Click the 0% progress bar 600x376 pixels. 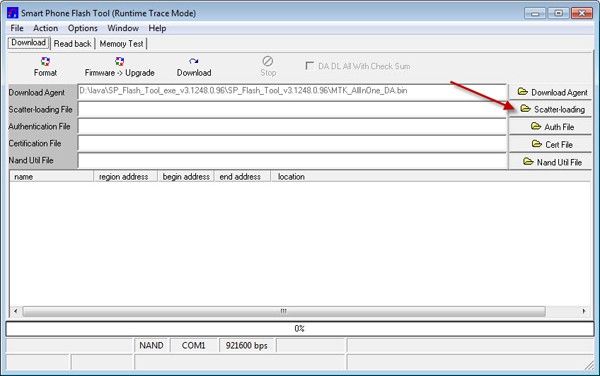tap(300, 329)
